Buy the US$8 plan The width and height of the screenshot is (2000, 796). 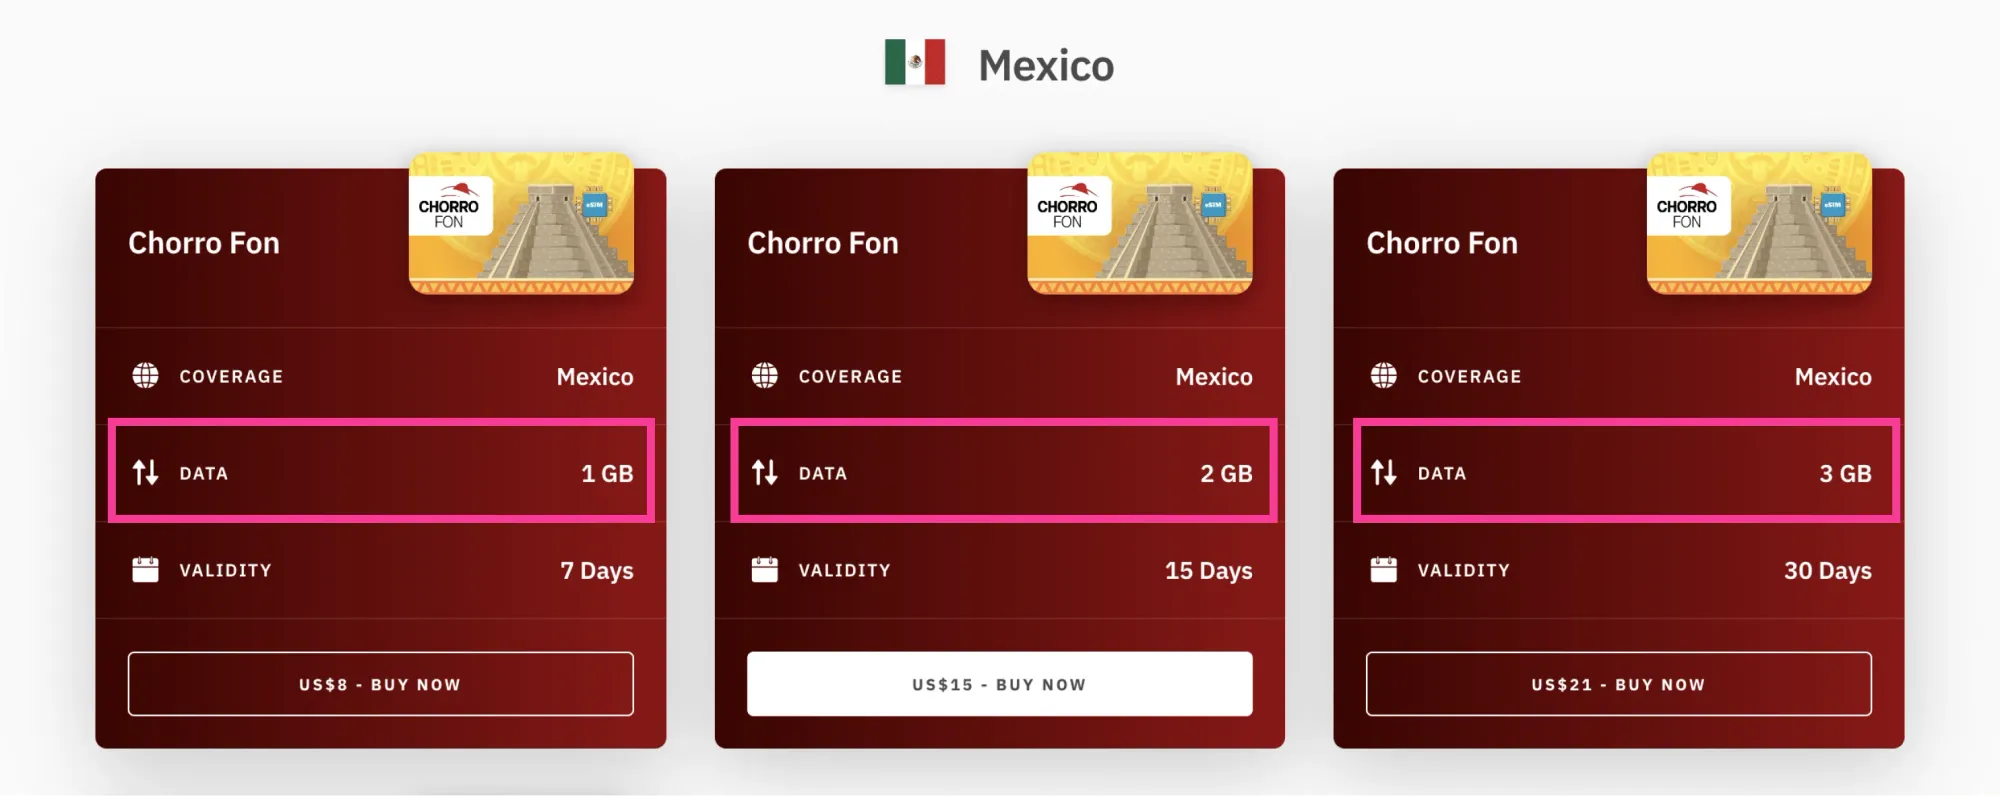click(x=380, y=684)
